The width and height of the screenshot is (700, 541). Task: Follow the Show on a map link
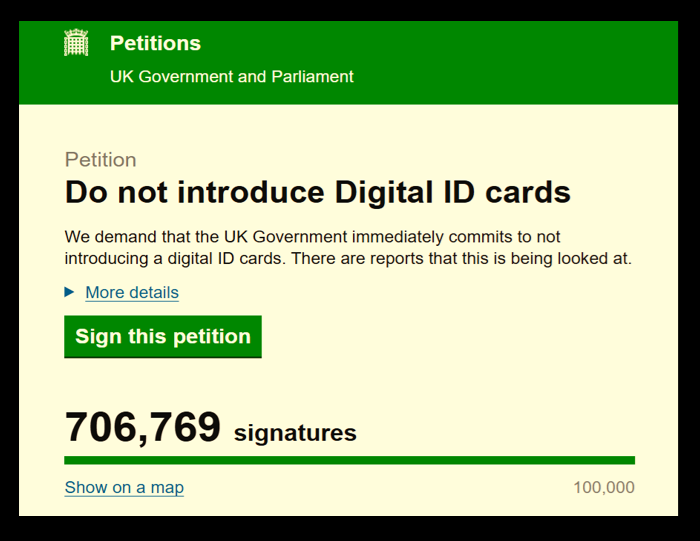124,487
